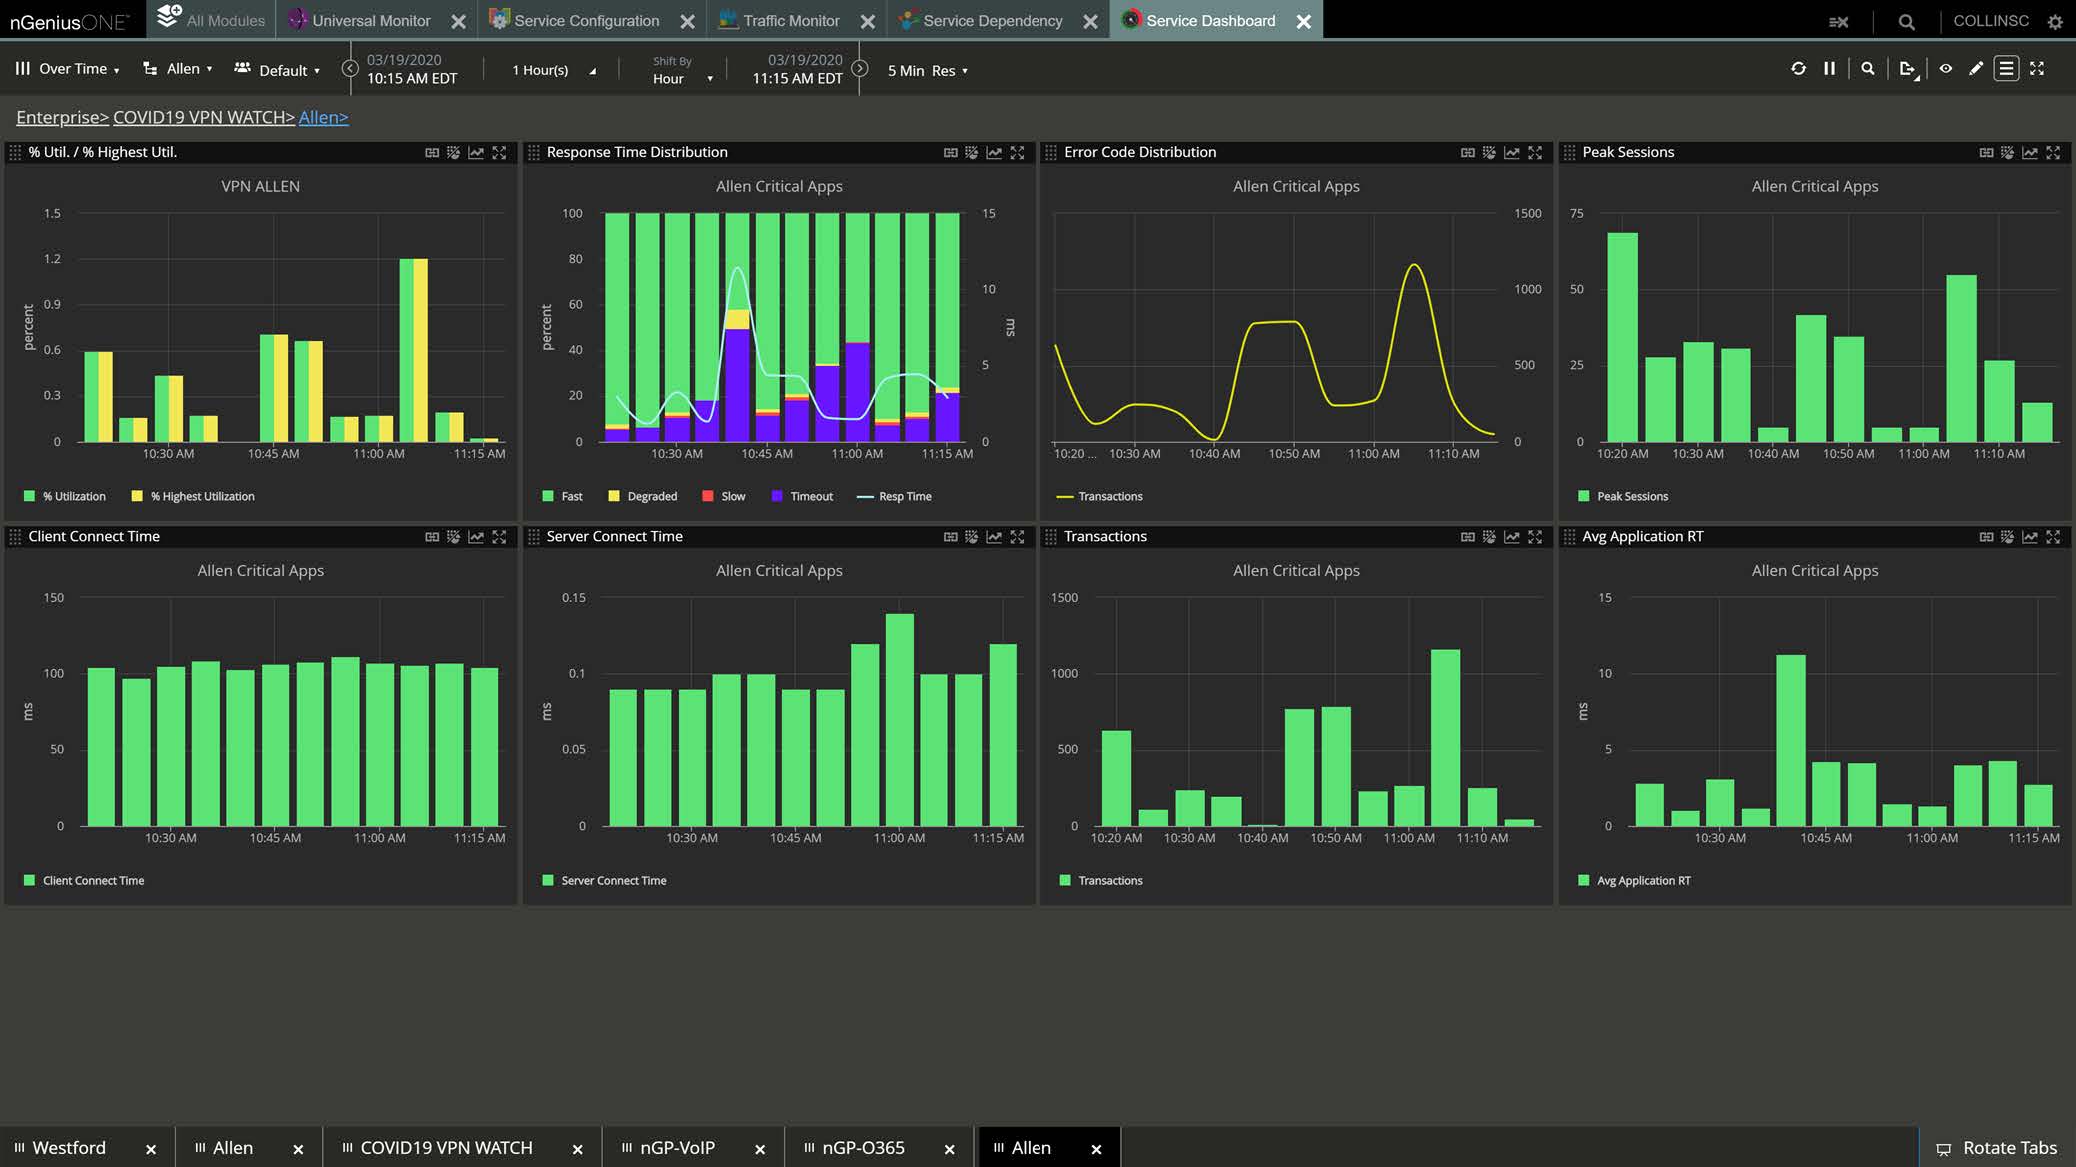Click the Error Code Distribution trend chart icon
This screenshot has height=1167, width=2076.
click(x=1511, y=153)
